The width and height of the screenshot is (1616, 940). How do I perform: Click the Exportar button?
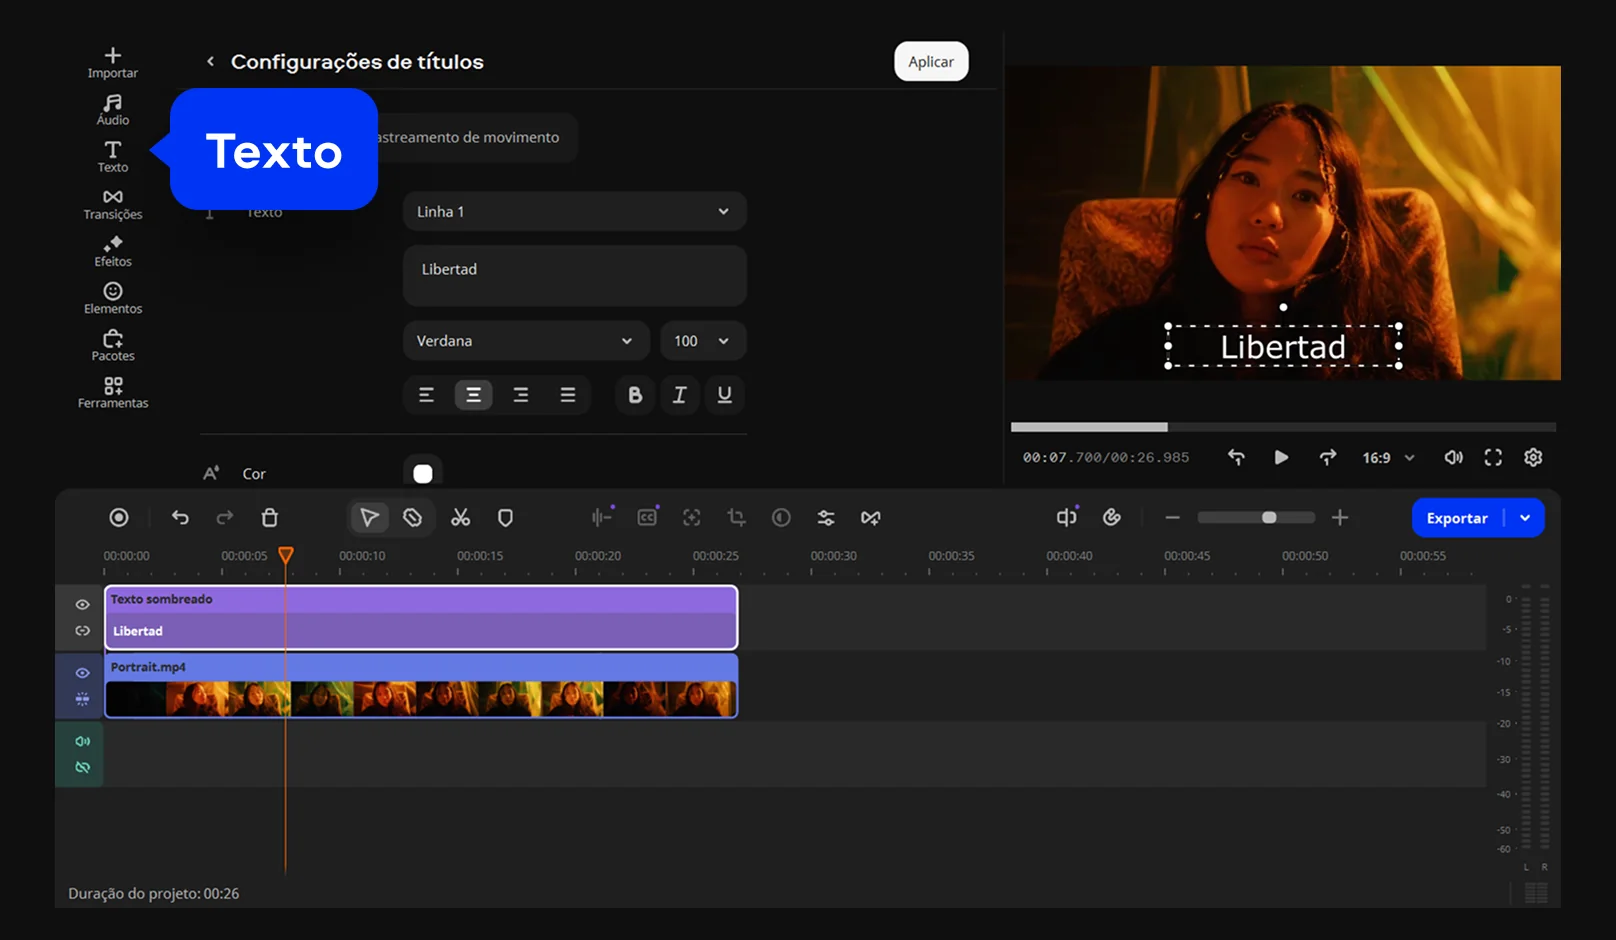click(1457, 518)
